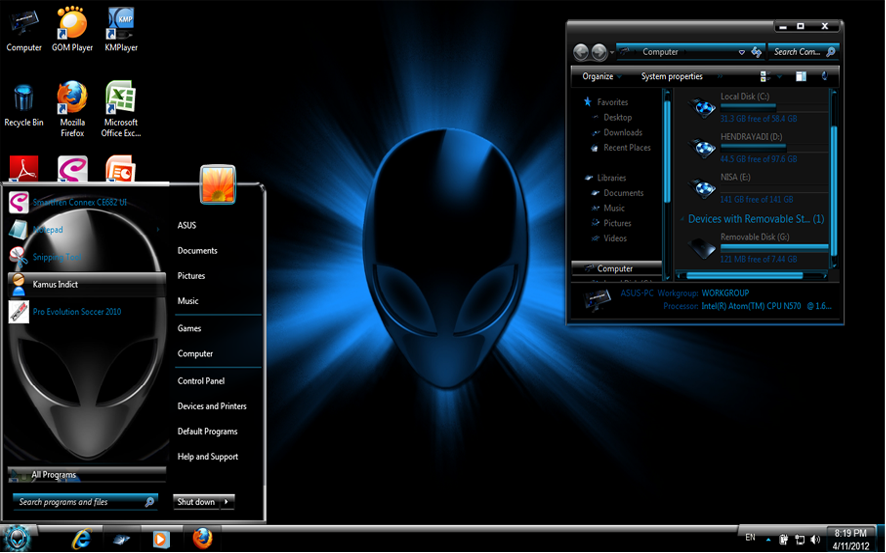
Task: Select HENDRAYADI (D:) drive
Action: (x=756, y=148)
